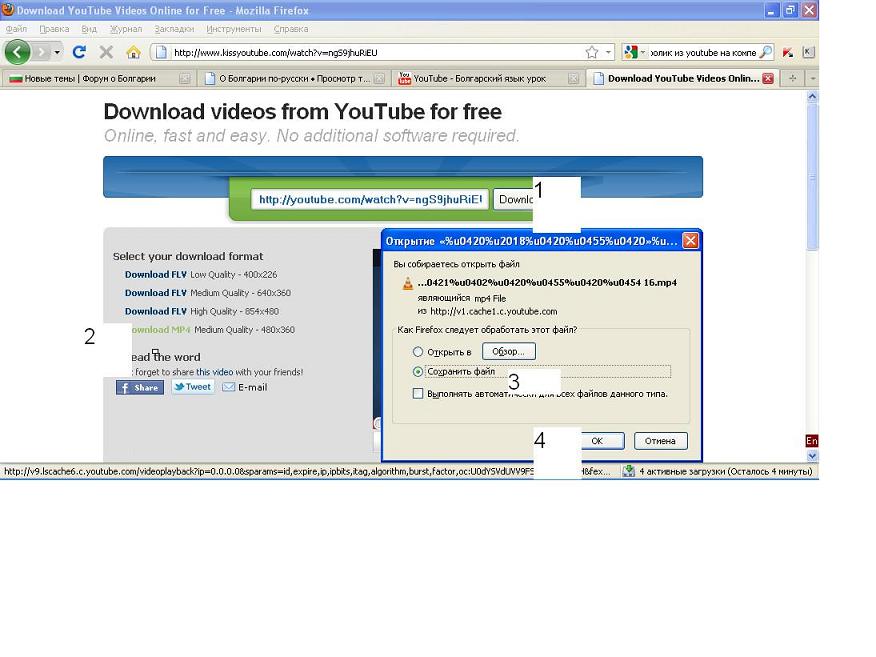Confirm the dialog with OK
The width and height of the screenshot is (876, 657).
pos(602,441)
